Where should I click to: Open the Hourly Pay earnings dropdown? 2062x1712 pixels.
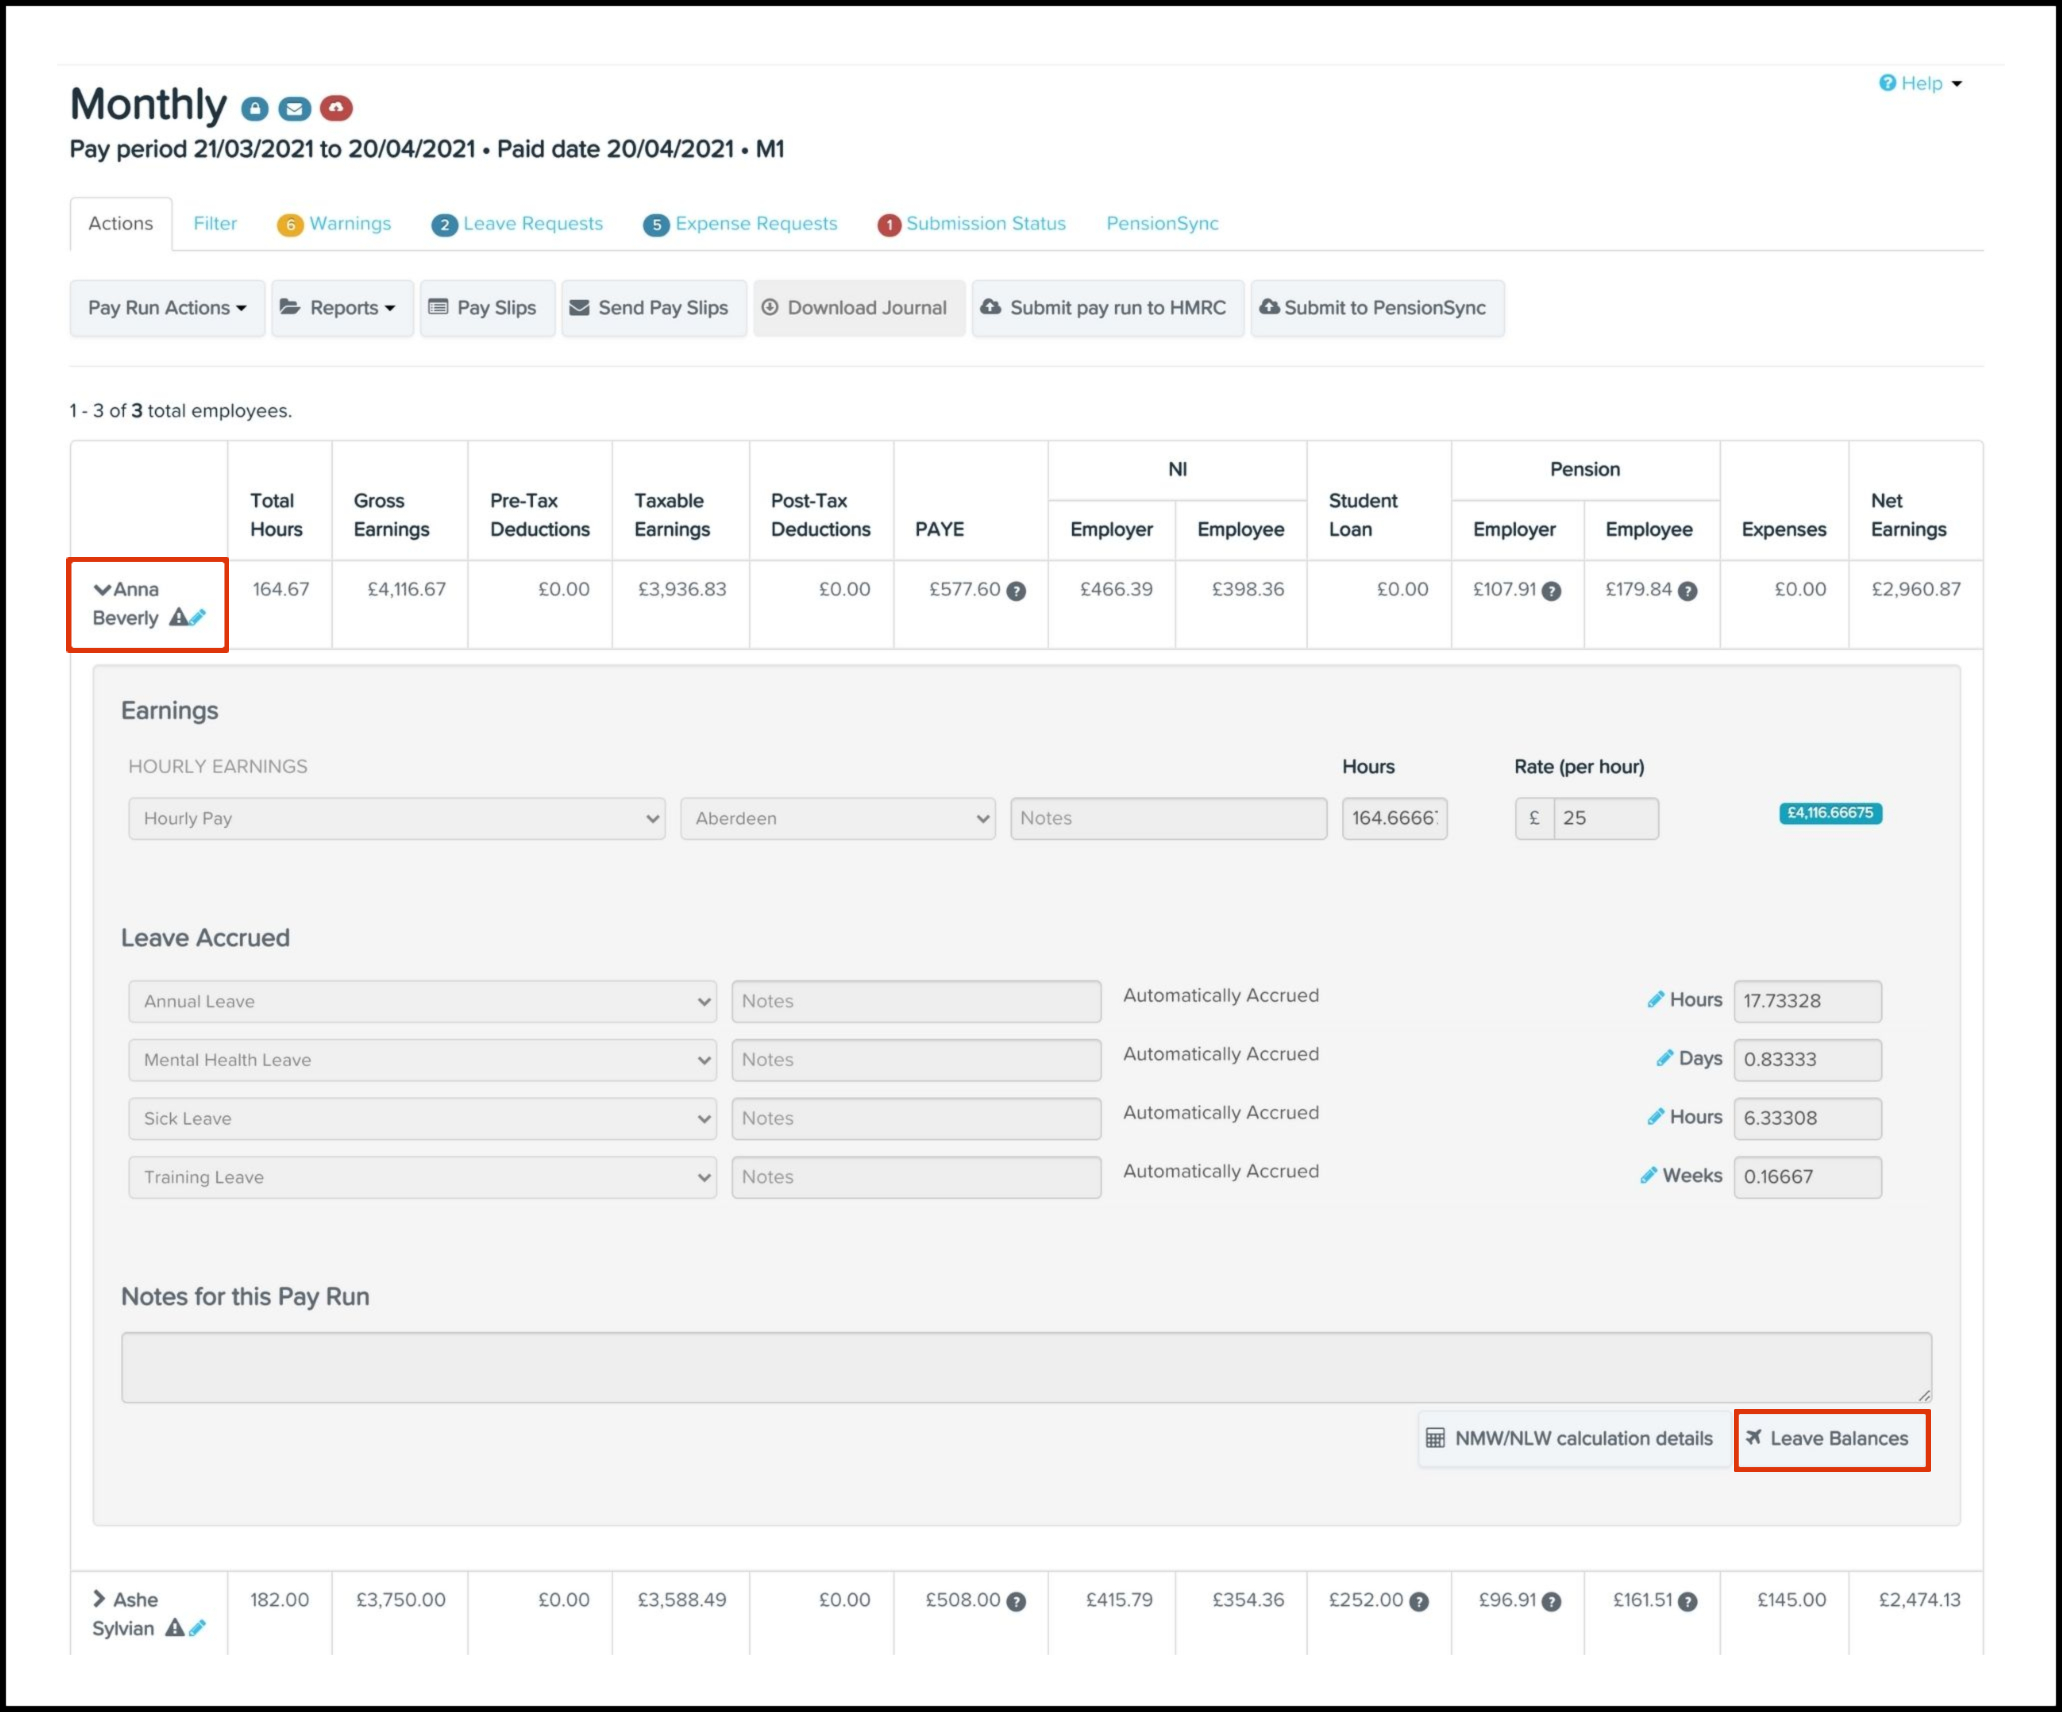click(396, 818)
